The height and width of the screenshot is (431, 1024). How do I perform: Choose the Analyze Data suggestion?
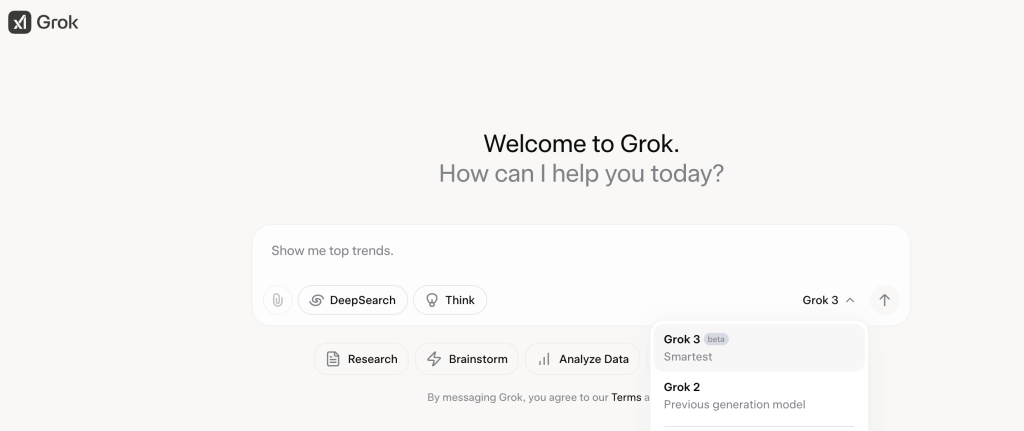pos(583,359)
